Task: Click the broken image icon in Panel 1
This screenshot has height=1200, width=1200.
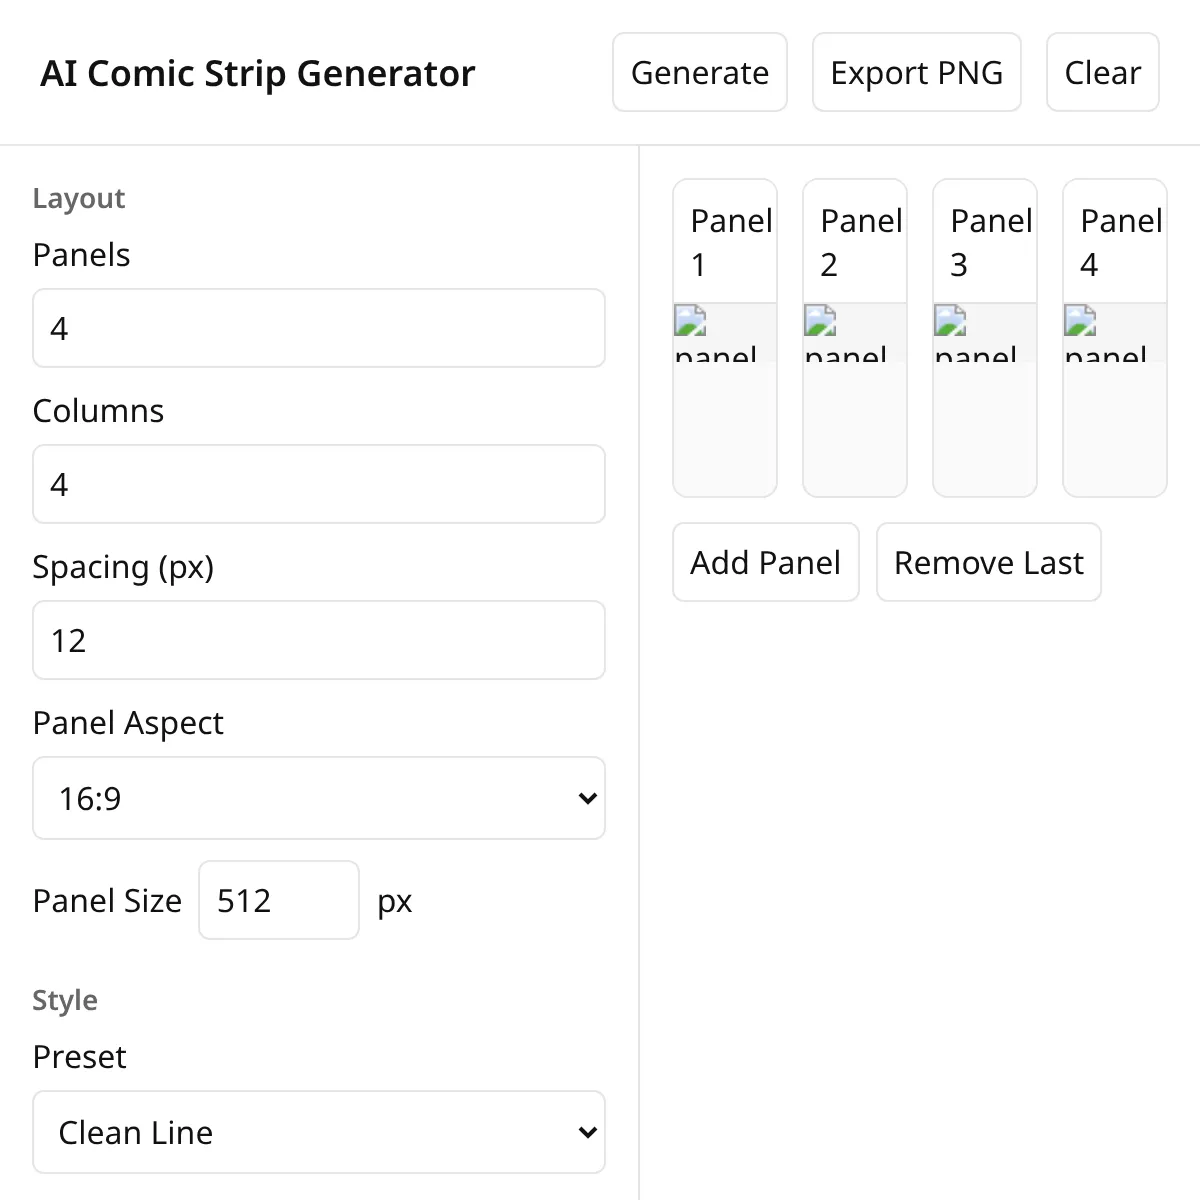Action: pyautogui.click(x=691, y=321)
